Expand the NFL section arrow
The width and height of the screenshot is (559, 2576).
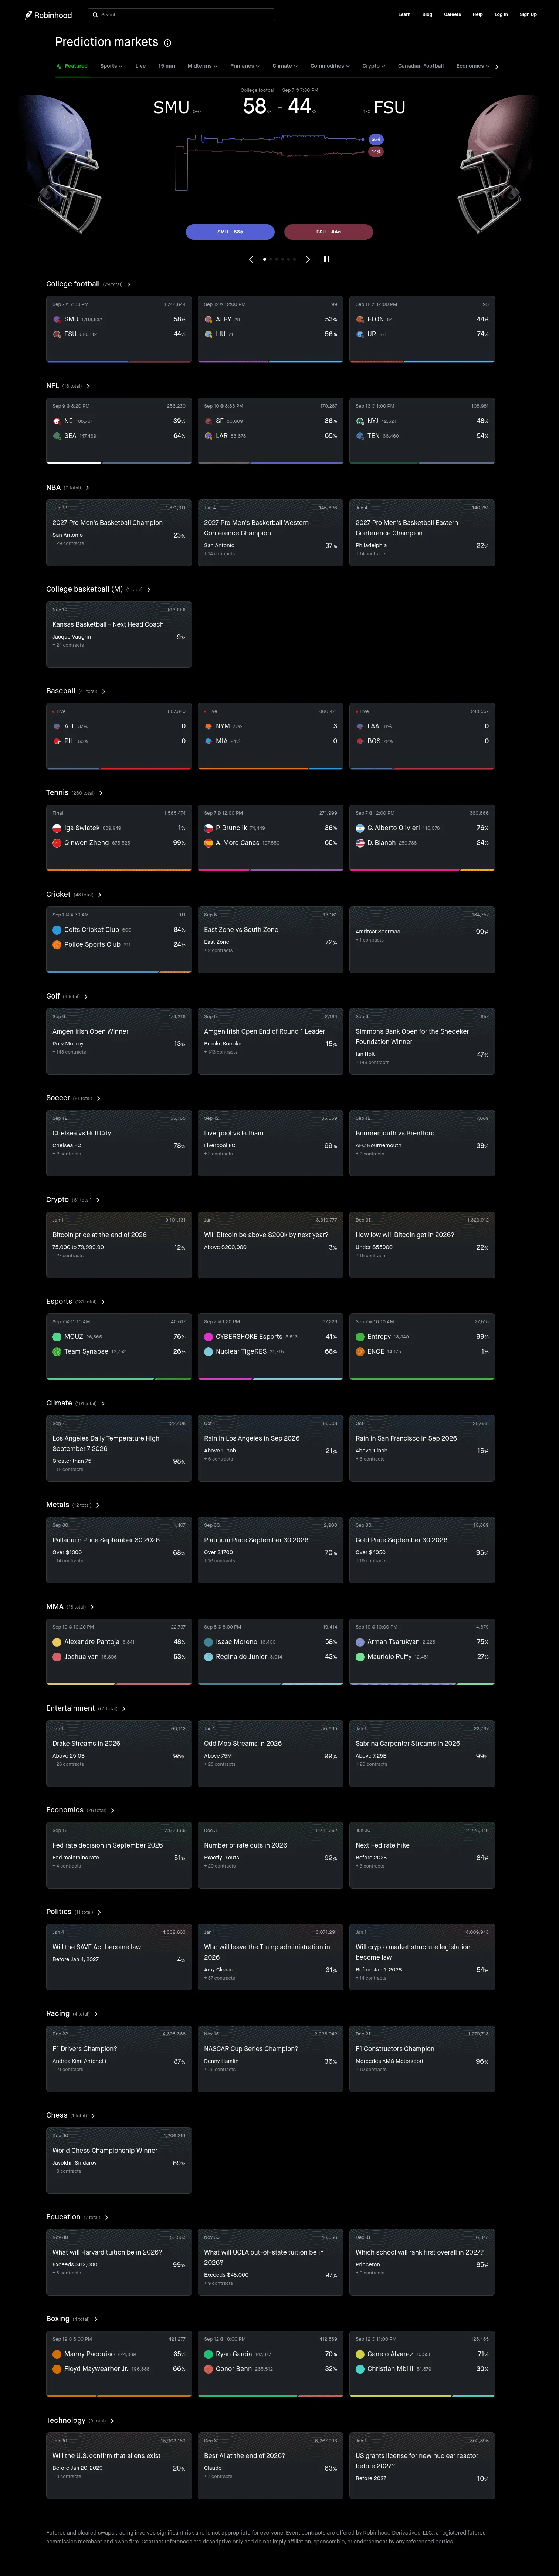(x=88, y=386)
